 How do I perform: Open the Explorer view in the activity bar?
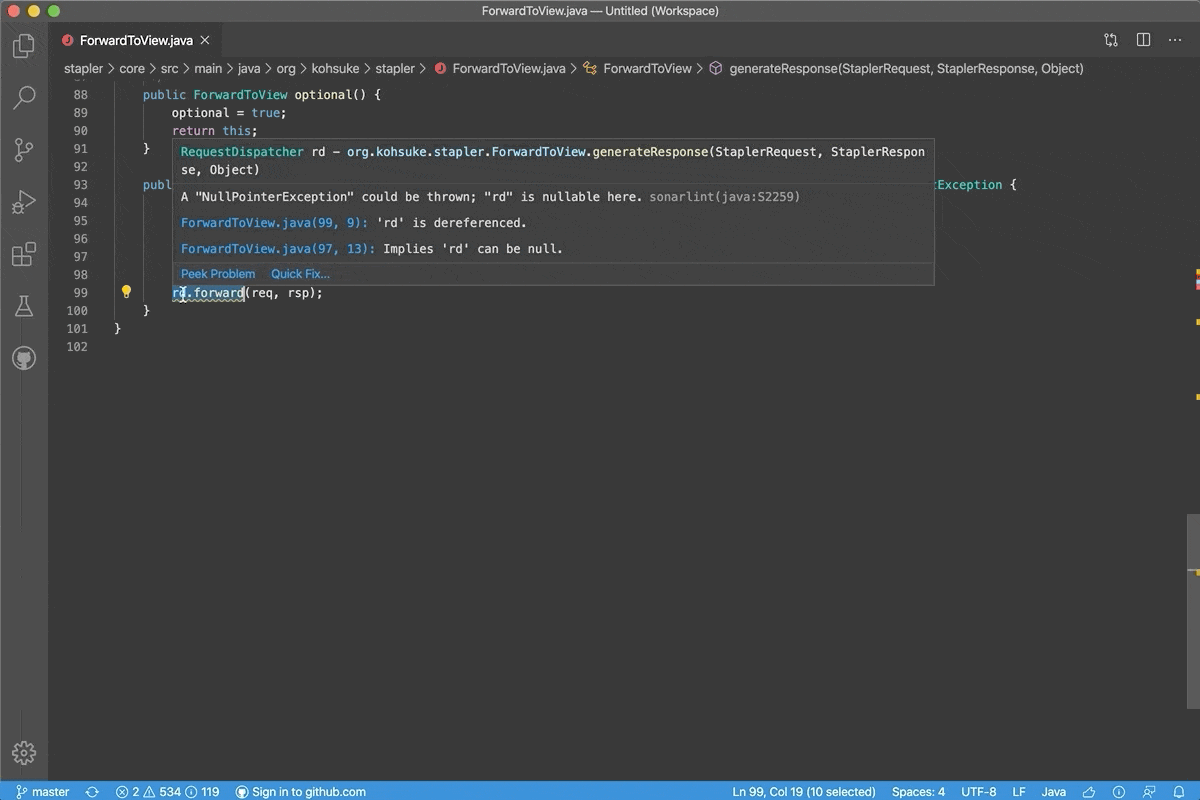pyautogui.click(x=24, y=46)
